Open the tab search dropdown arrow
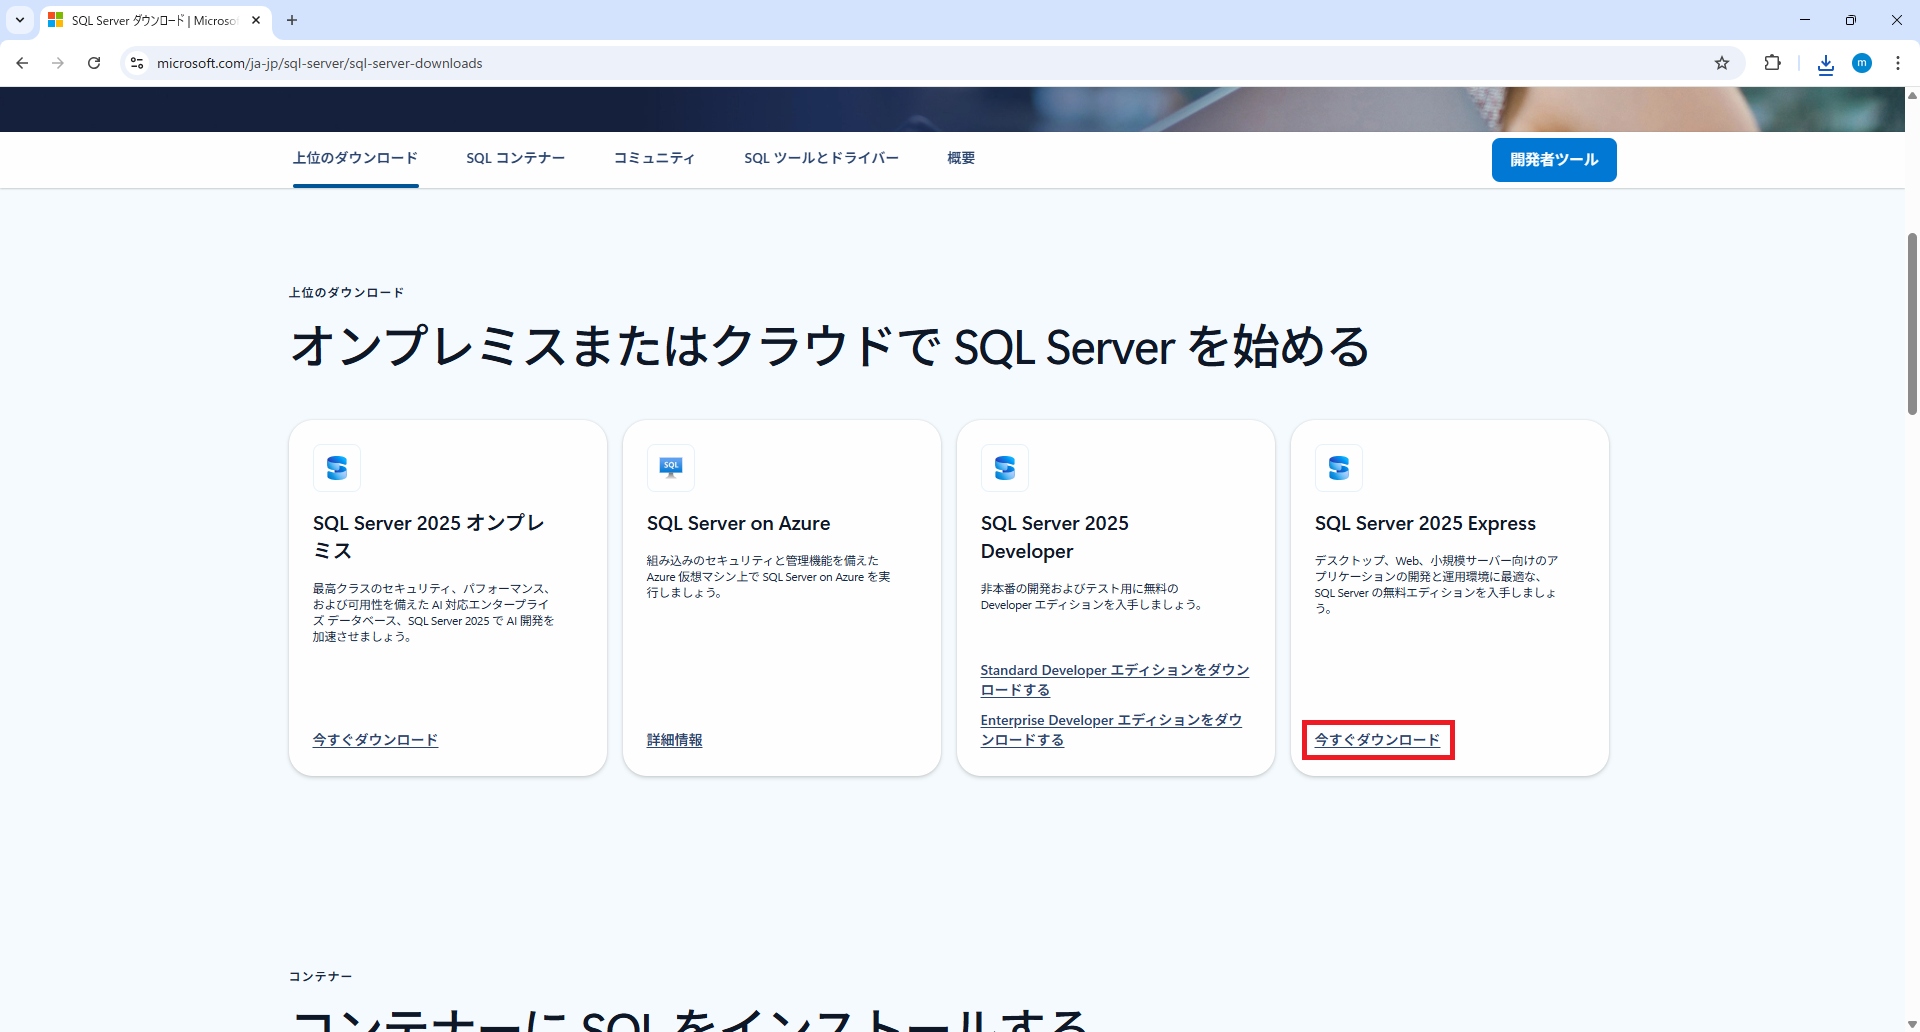Viewport: 1920px width, 1032px height. (x=19, y=20)
